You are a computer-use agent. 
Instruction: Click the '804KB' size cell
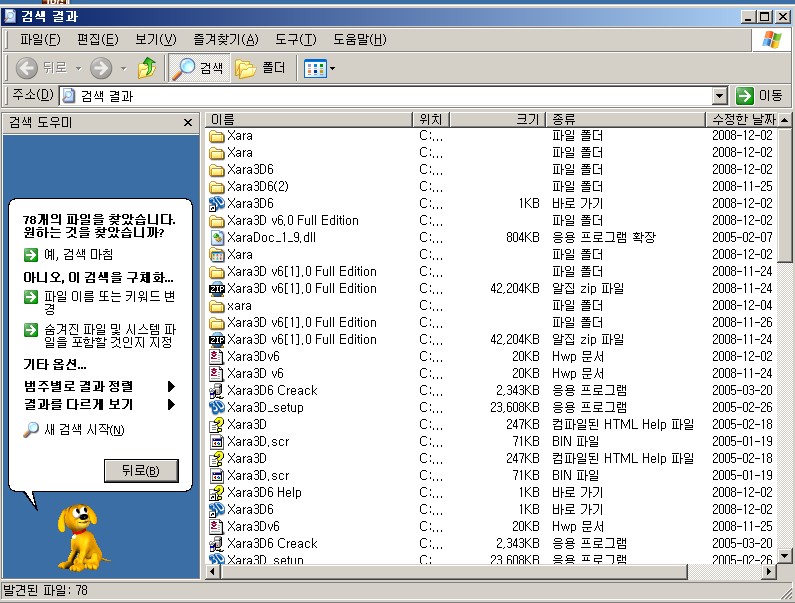click(x=523, y=237)
